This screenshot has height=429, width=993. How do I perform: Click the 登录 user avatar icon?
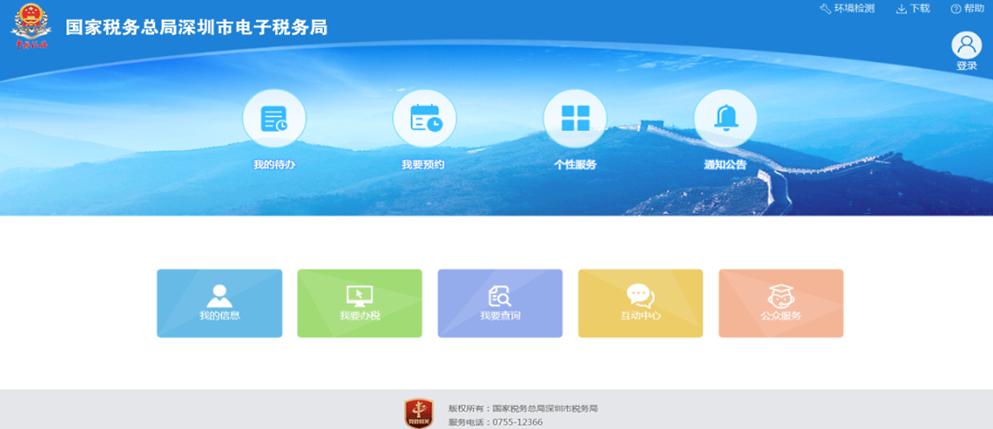(x=966, y=45)
